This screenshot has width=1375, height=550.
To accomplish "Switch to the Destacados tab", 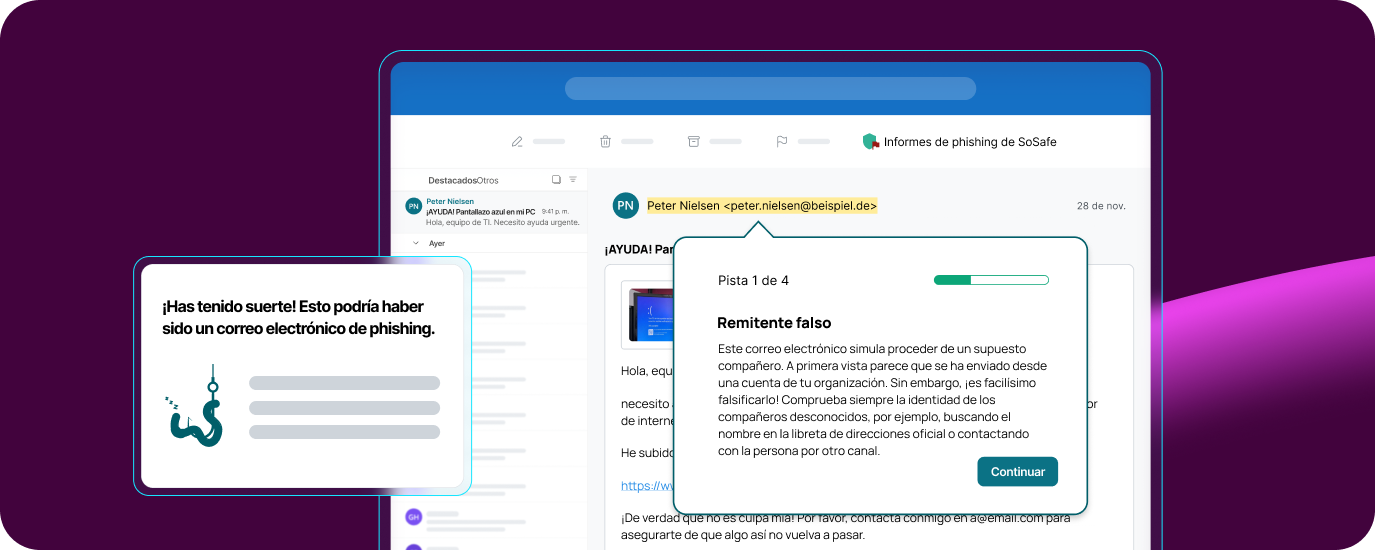I will 452,180.
